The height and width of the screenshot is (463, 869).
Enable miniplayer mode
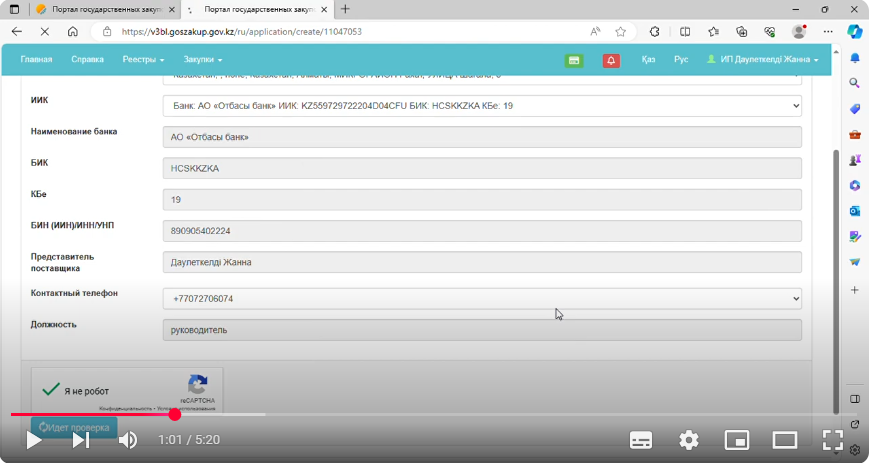pyautogui.click(x=736, y=440)
